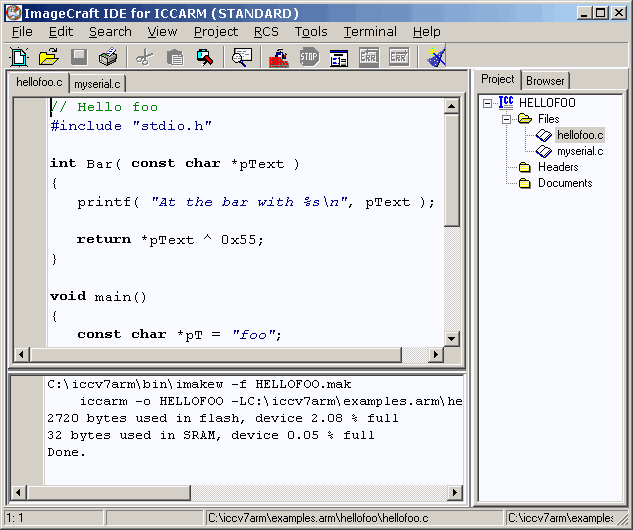
Task: Click the Paste clipboard icon
Action: click(x=175, y=57)
